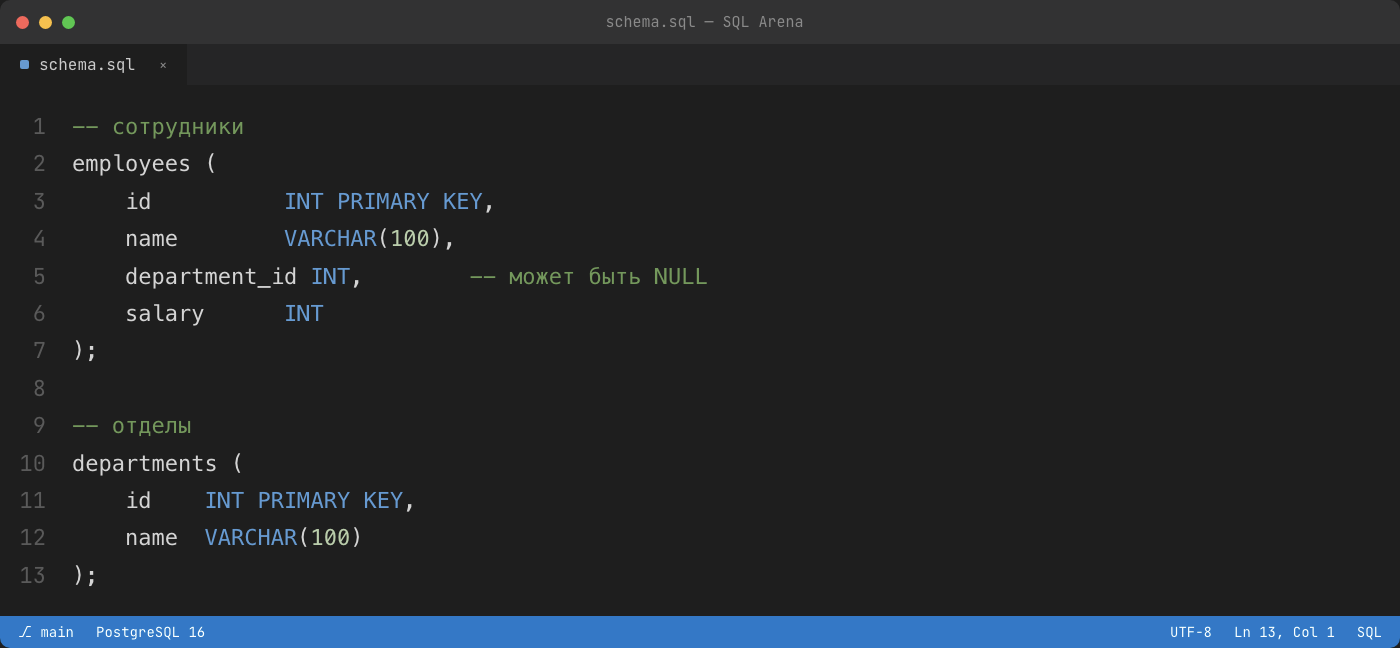Select the schema.sql tab
This screenshot has width=1400, height=648.
pos(93,65)
